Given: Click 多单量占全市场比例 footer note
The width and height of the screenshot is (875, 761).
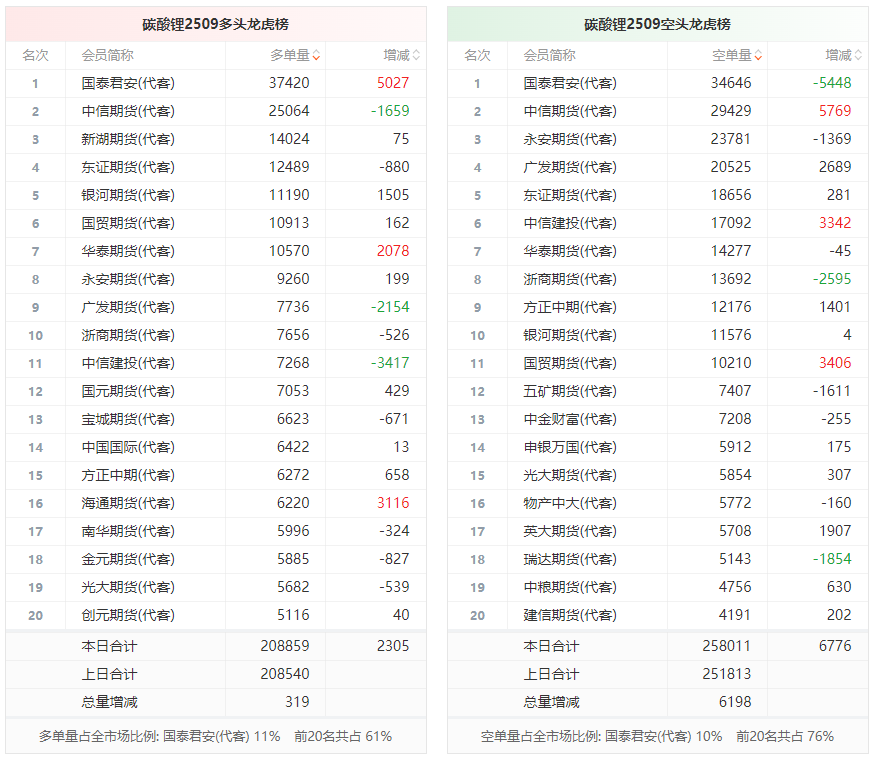Looking at the screenshot, I should (x=215, y=736).
